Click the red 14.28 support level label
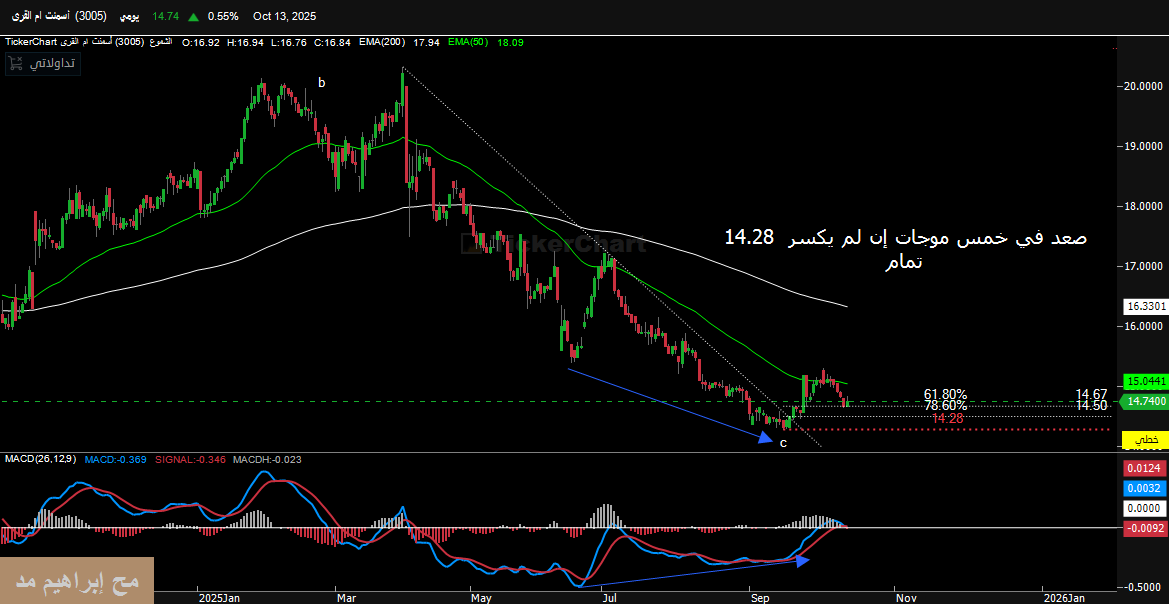The image size is (1169, 604). point(948,418)
